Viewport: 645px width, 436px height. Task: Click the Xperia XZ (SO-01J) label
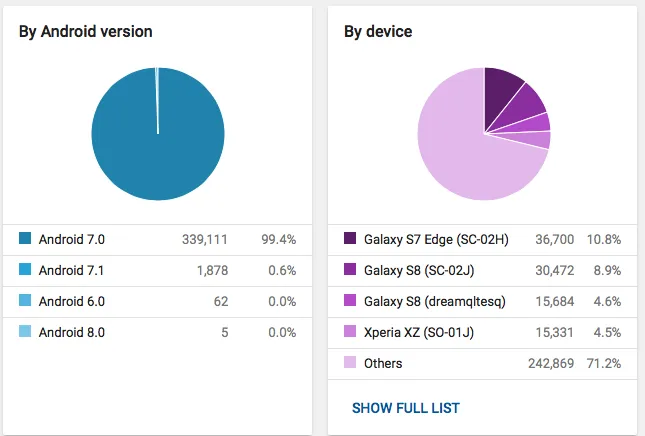(420, 332)
